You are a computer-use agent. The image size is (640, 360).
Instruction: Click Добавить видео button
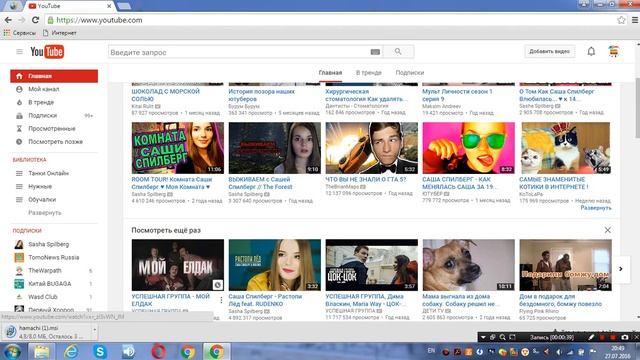[x=549, y=51]
